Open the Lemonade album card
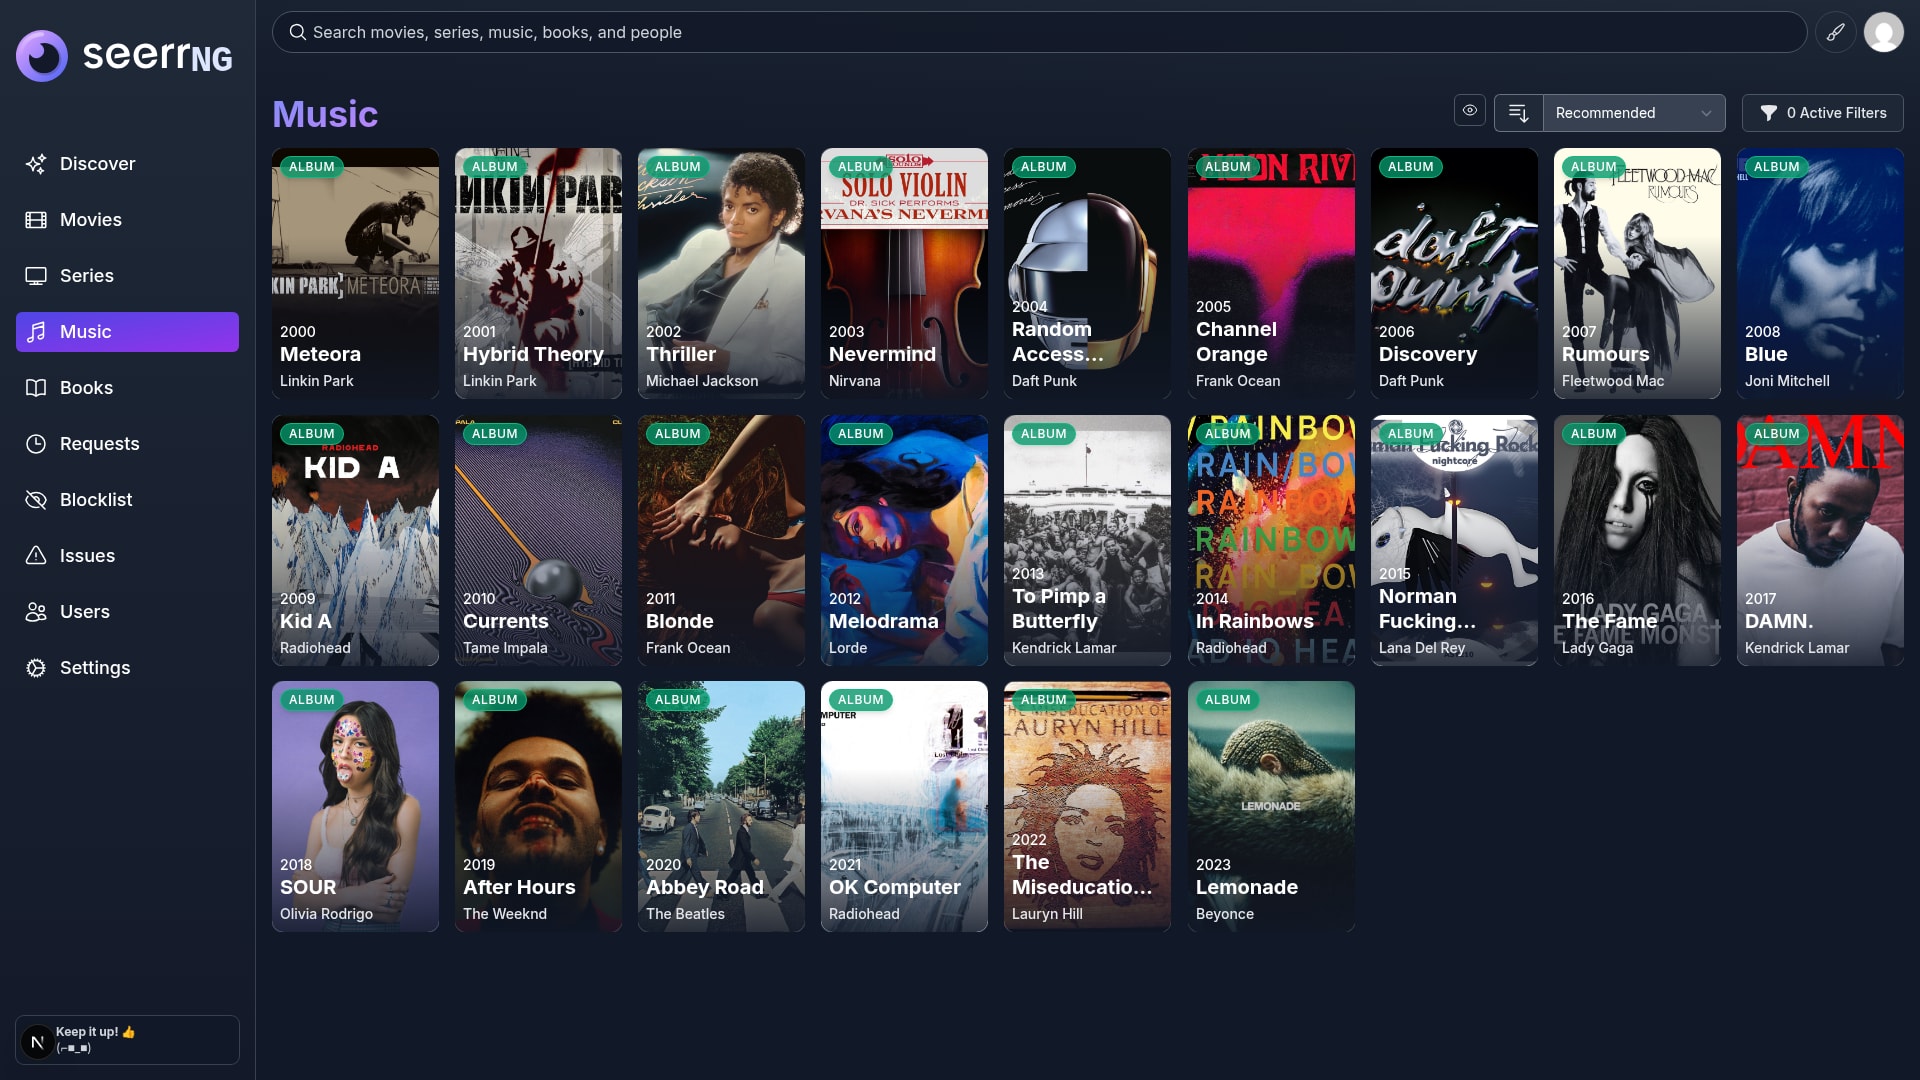The height and width of the screenshot is (1080, 1920). [x=1271, y=807]
